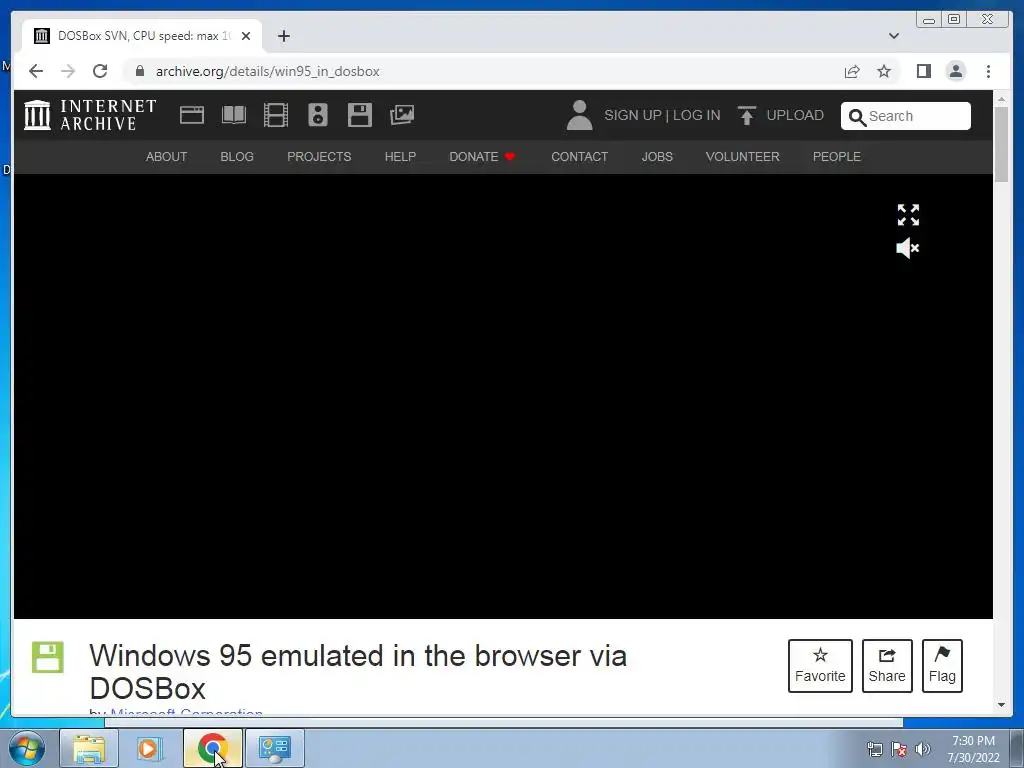
Task: Click the green software floppy icon
Action: pos(48,657)
